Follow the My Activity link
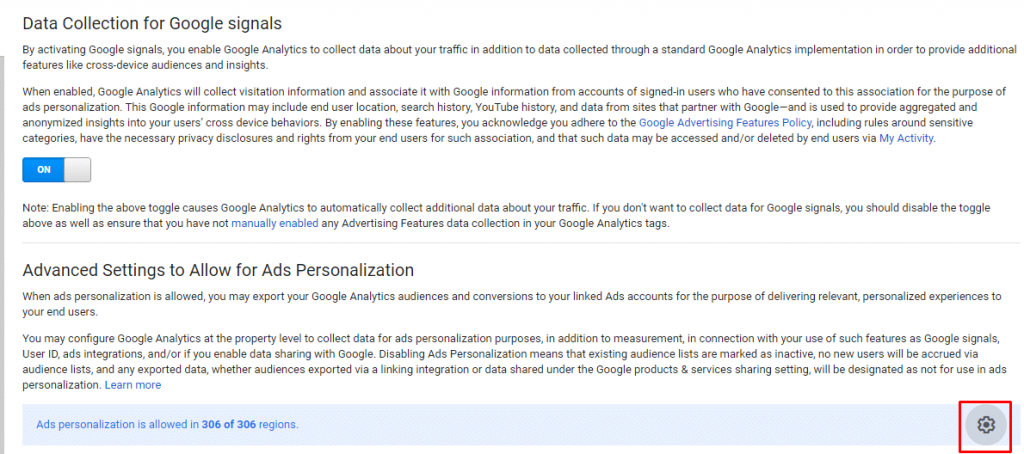This screenshot has width=1024, height=454. click(x=906, y=139)
